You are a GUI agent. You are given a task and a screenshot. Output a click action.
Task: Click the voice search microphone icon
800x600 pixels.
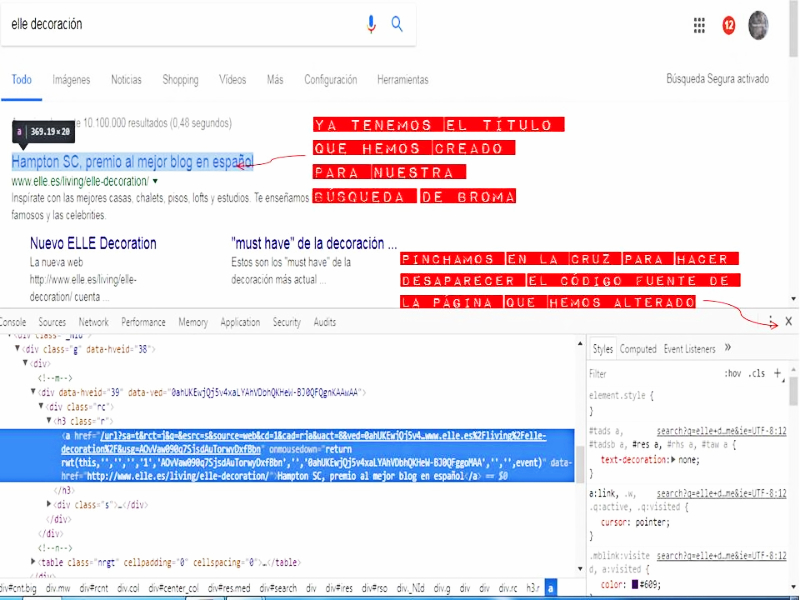click(371, 24)
